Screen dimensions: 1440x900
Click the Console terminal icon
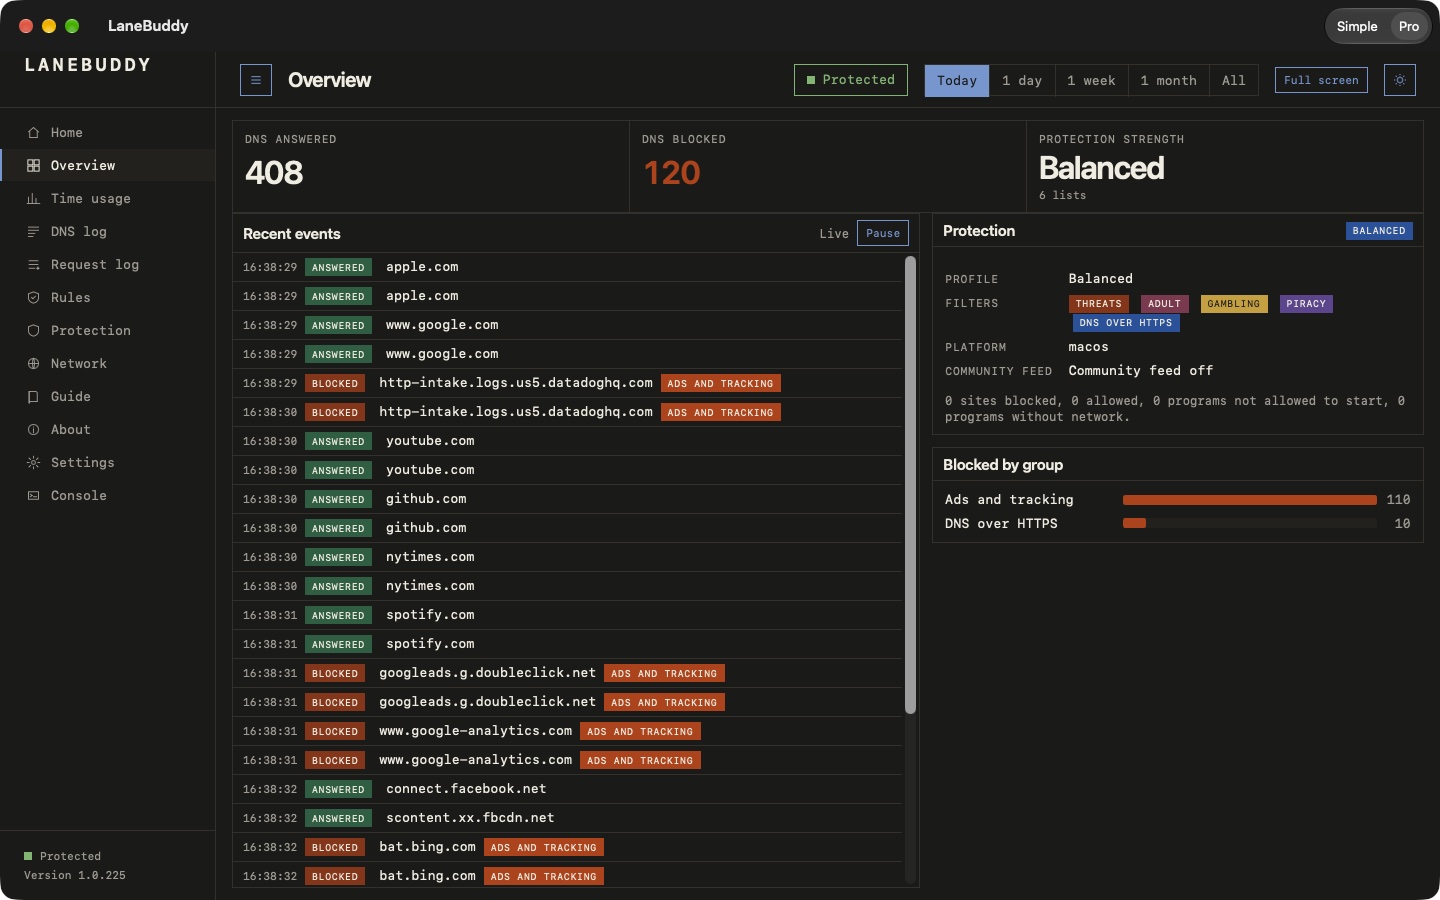(x=33, y=496)
